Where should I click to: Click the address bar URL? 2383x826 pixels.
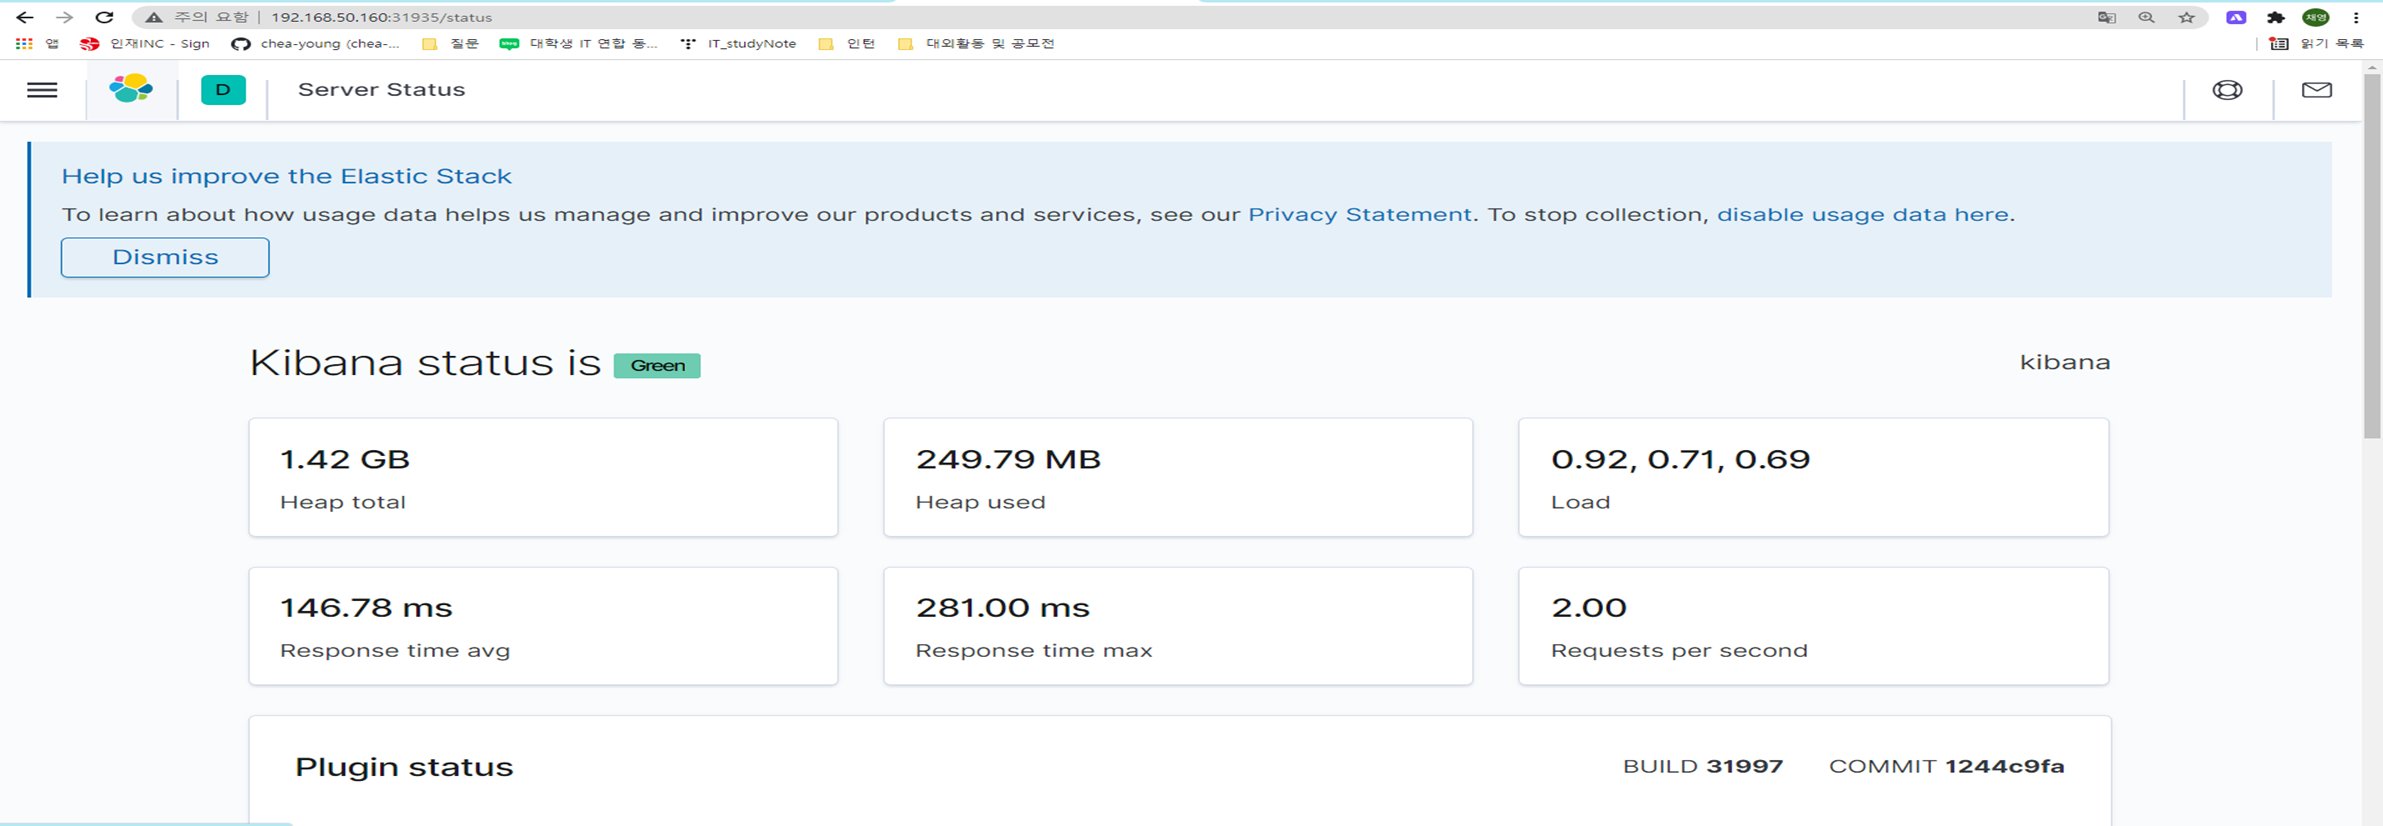tap(381, 17)
